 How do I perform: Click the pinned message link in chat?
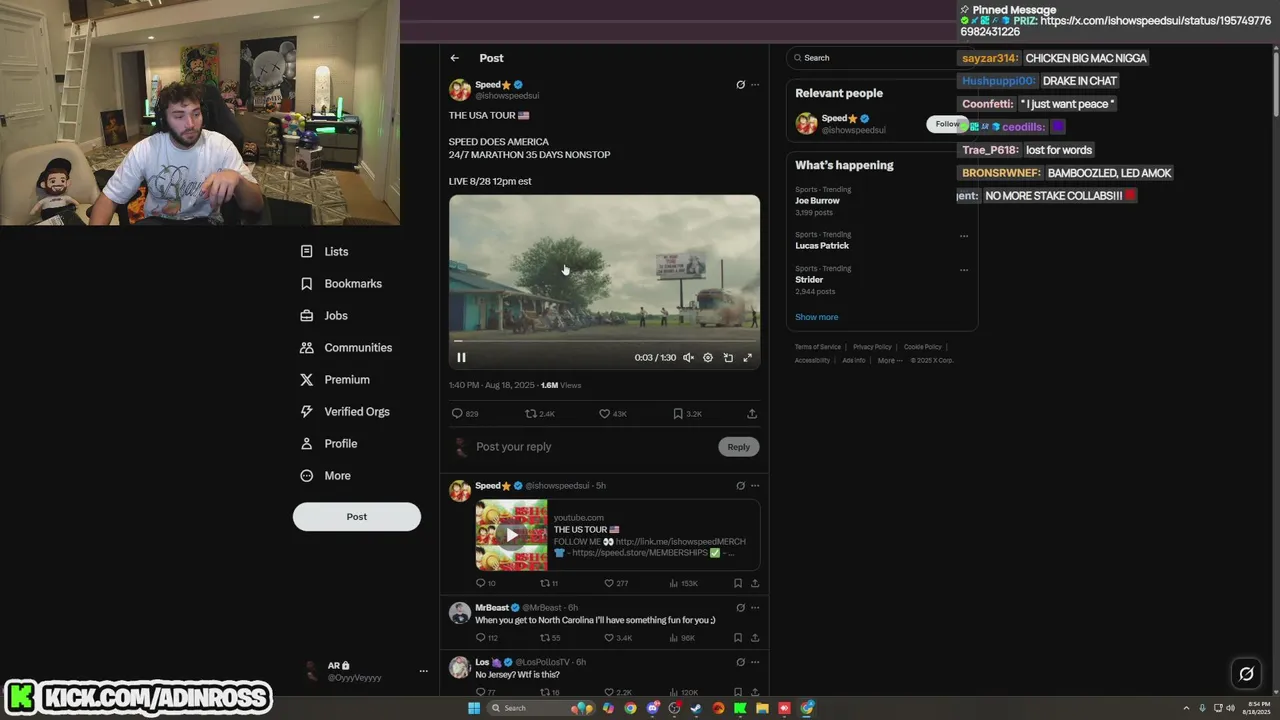click(1115, 26)
